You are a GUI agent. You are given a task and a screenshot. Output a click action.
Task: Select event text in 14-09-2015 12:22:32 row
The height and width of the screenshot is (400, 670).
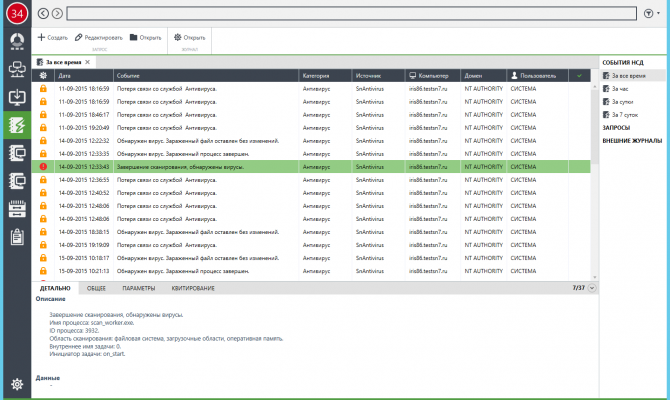(198, 141)
